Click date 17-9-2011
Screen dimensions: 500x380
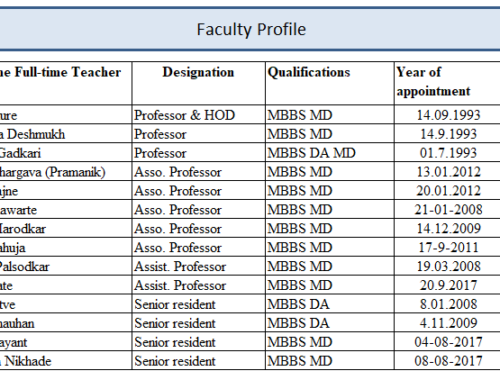449,248
